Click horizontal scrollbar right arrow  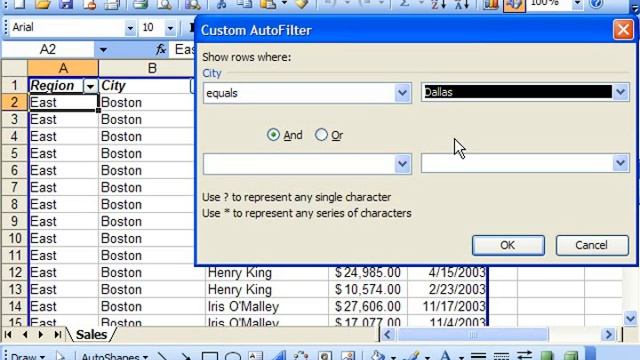pos(609,335)
